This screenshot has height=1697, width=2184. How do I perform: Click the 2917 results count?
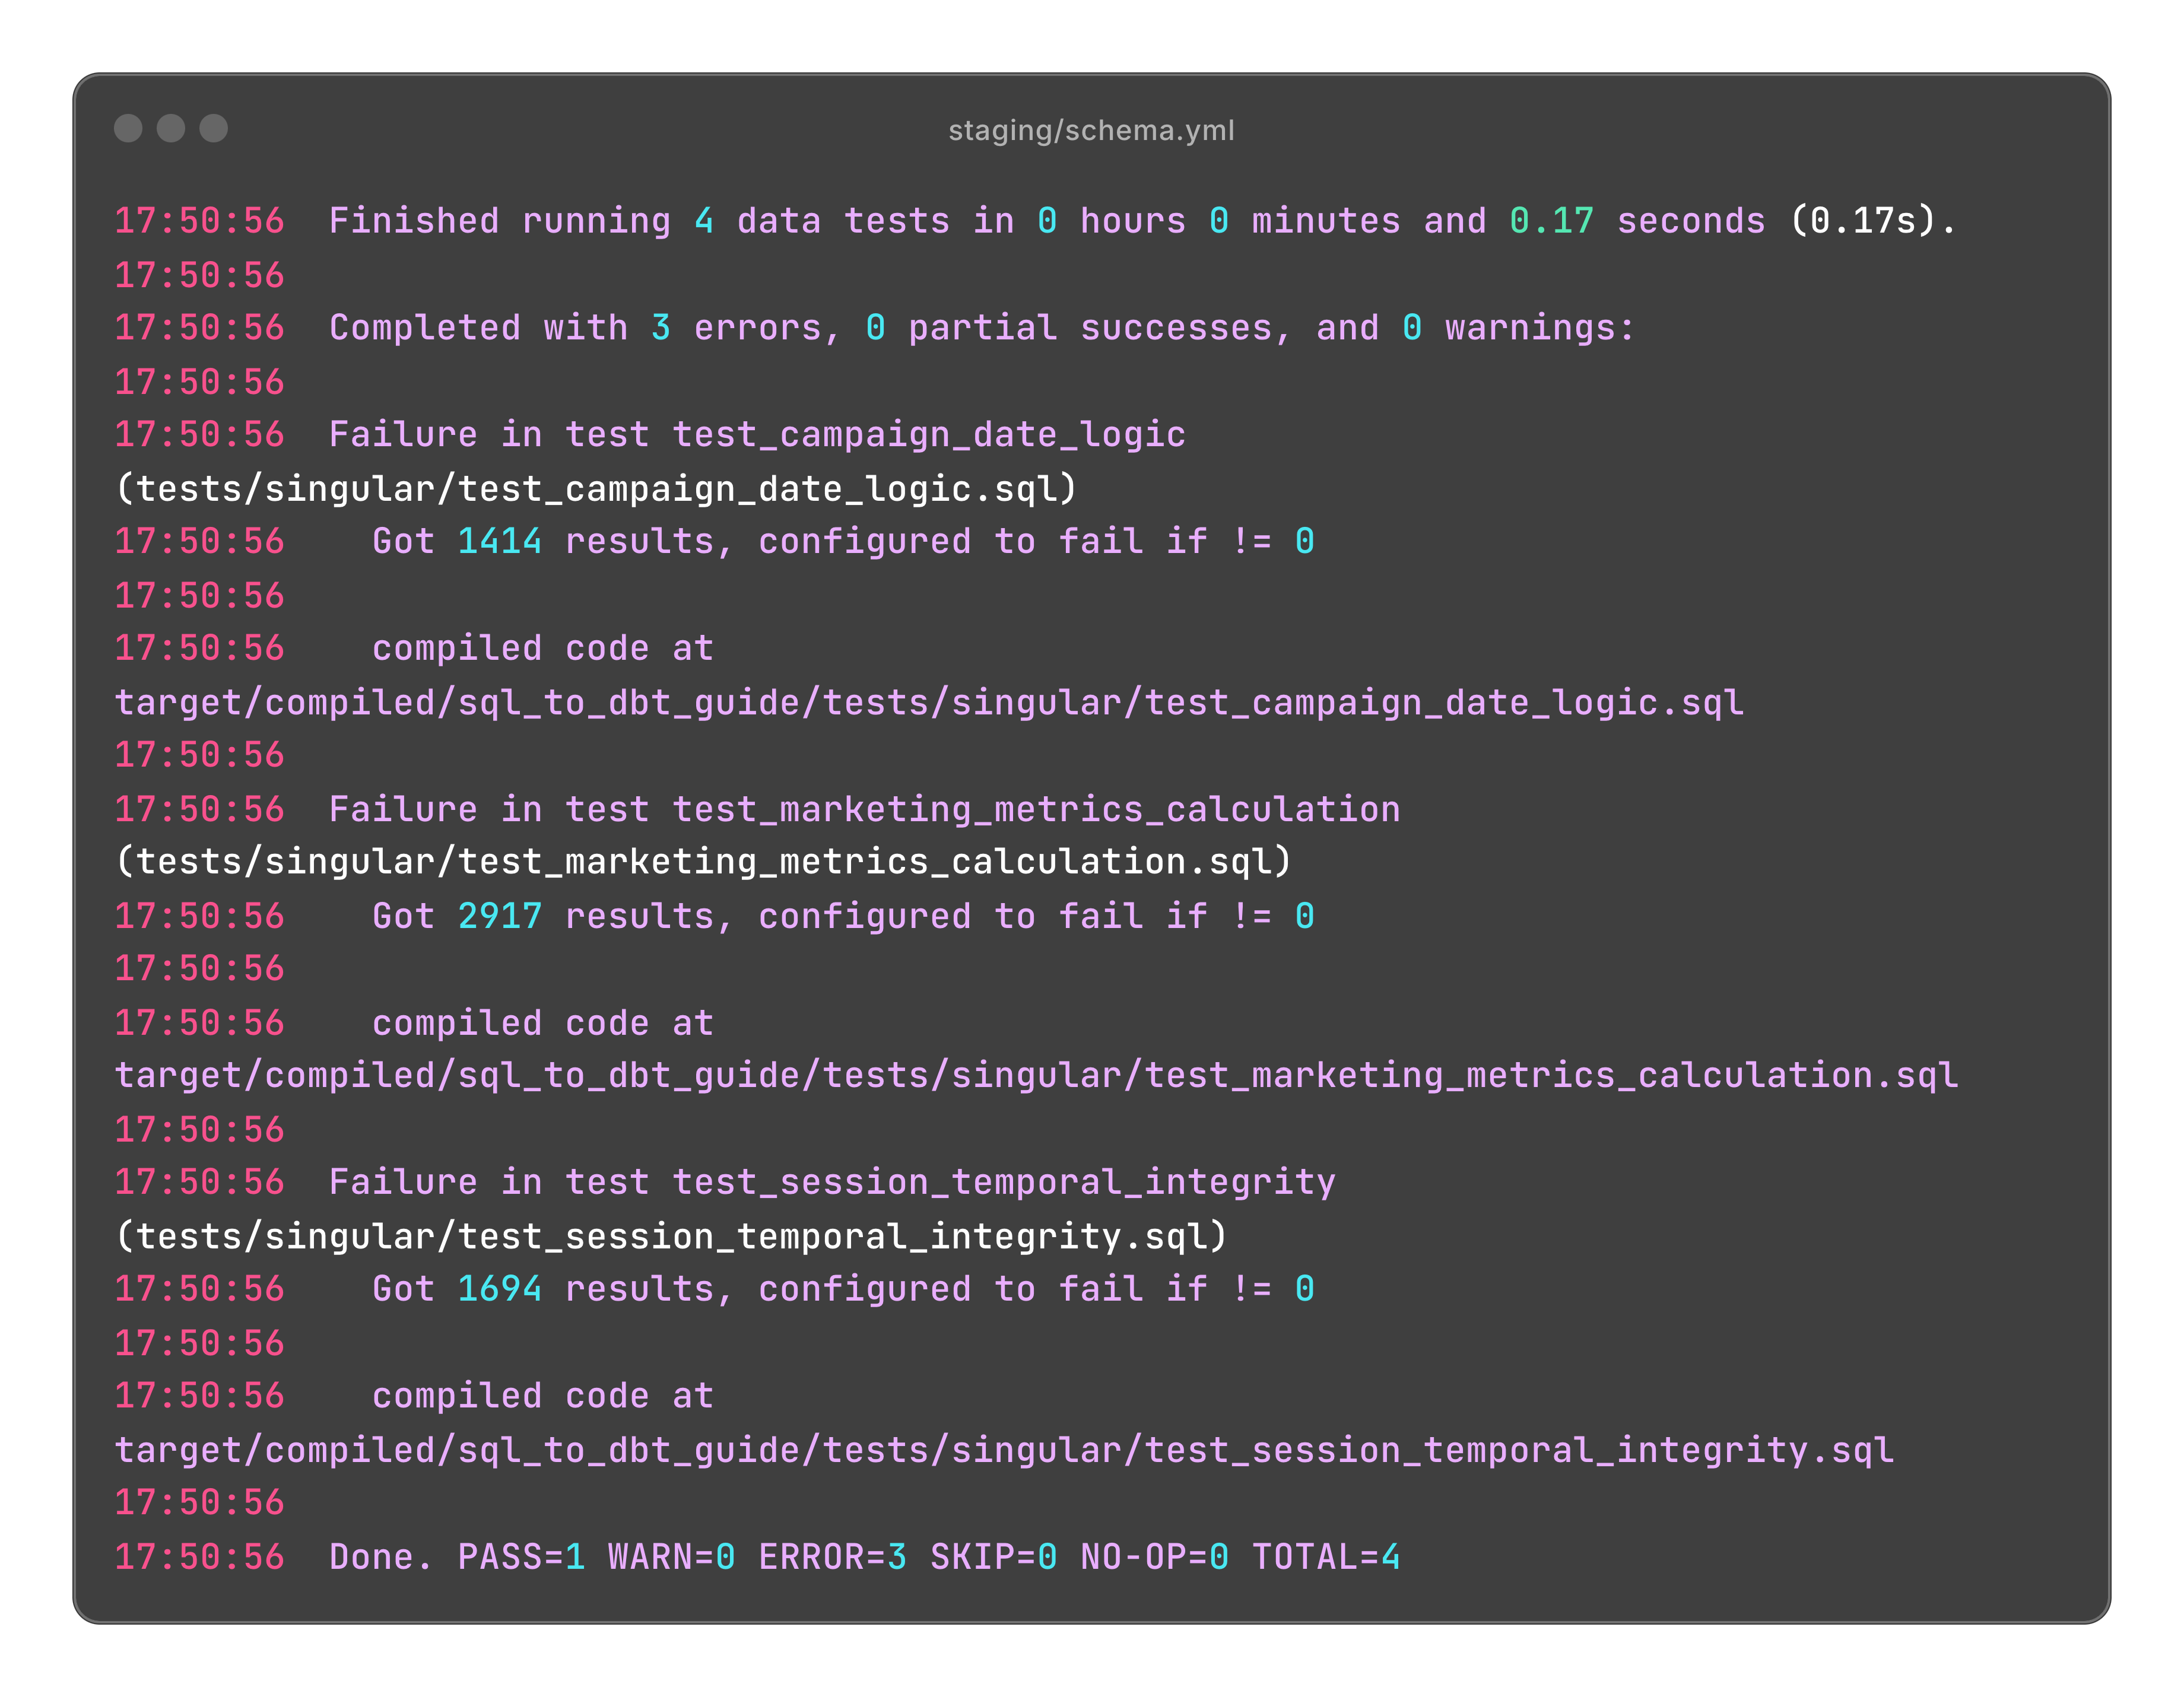click(499, 917)
